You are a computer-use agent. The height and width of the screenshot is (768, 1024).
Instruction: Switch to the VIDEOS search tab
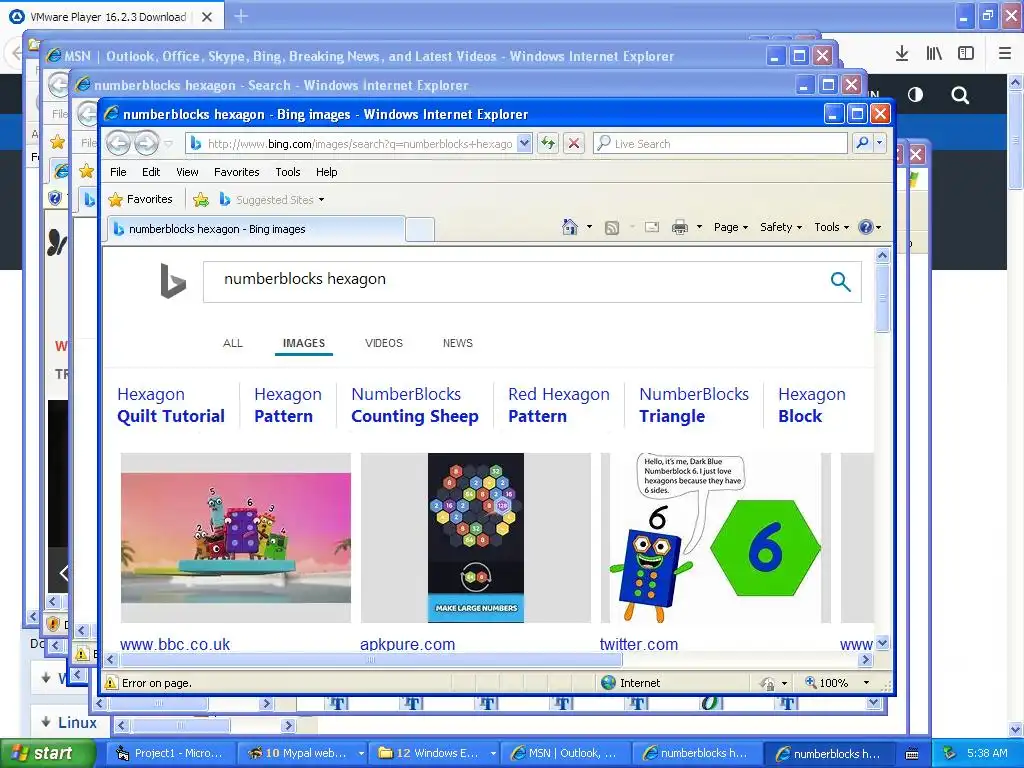pyautogui.click(x=384, y=343)
